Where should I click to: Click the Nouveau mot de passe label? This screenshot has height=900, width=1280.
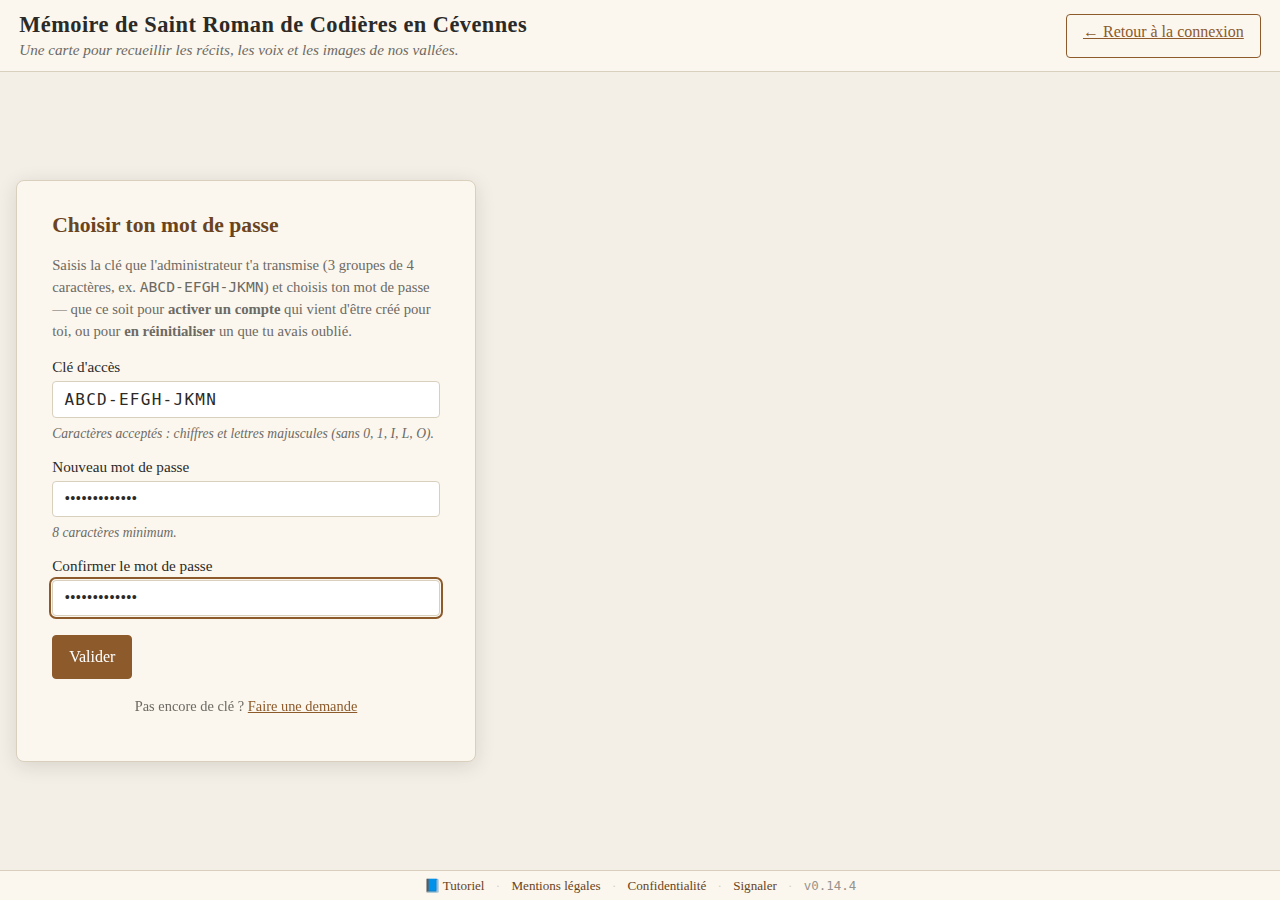(121, 467)
